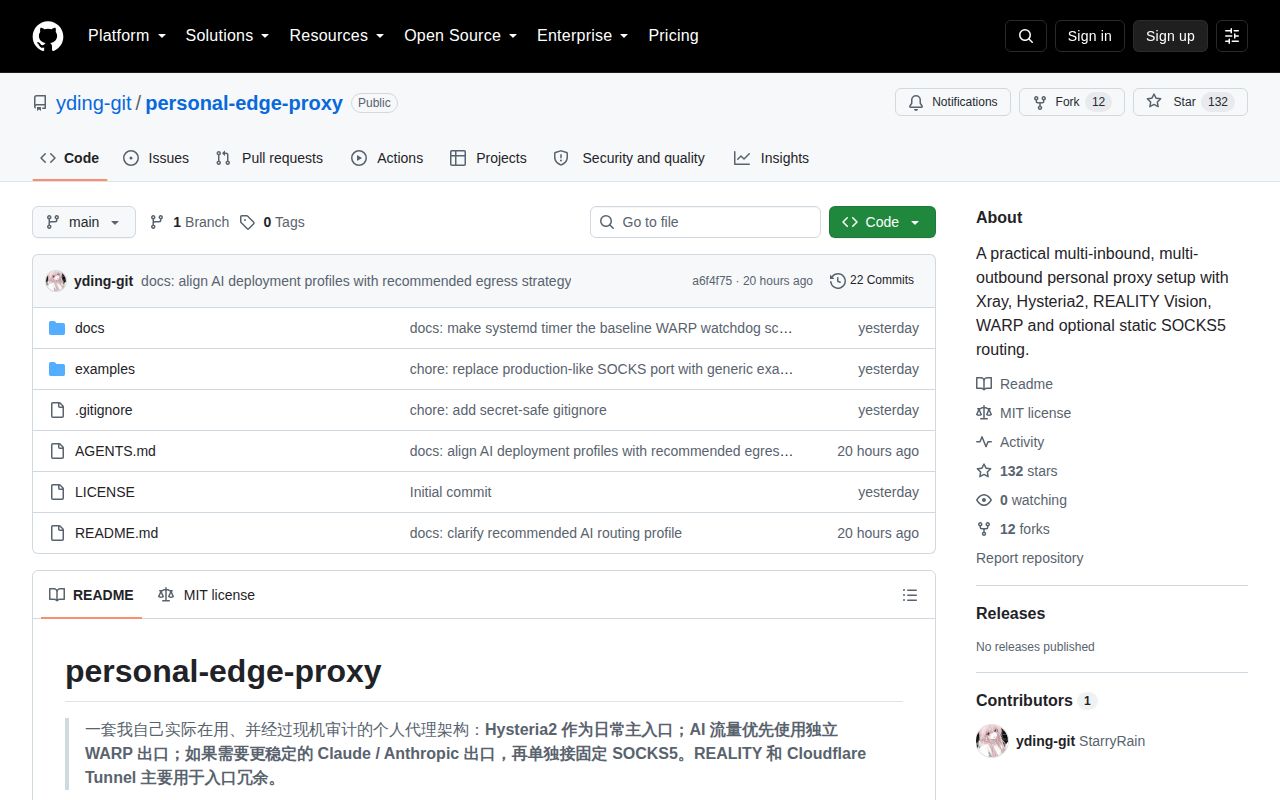
Task: Click the search magnifier icon
Action: point(1026,36)
